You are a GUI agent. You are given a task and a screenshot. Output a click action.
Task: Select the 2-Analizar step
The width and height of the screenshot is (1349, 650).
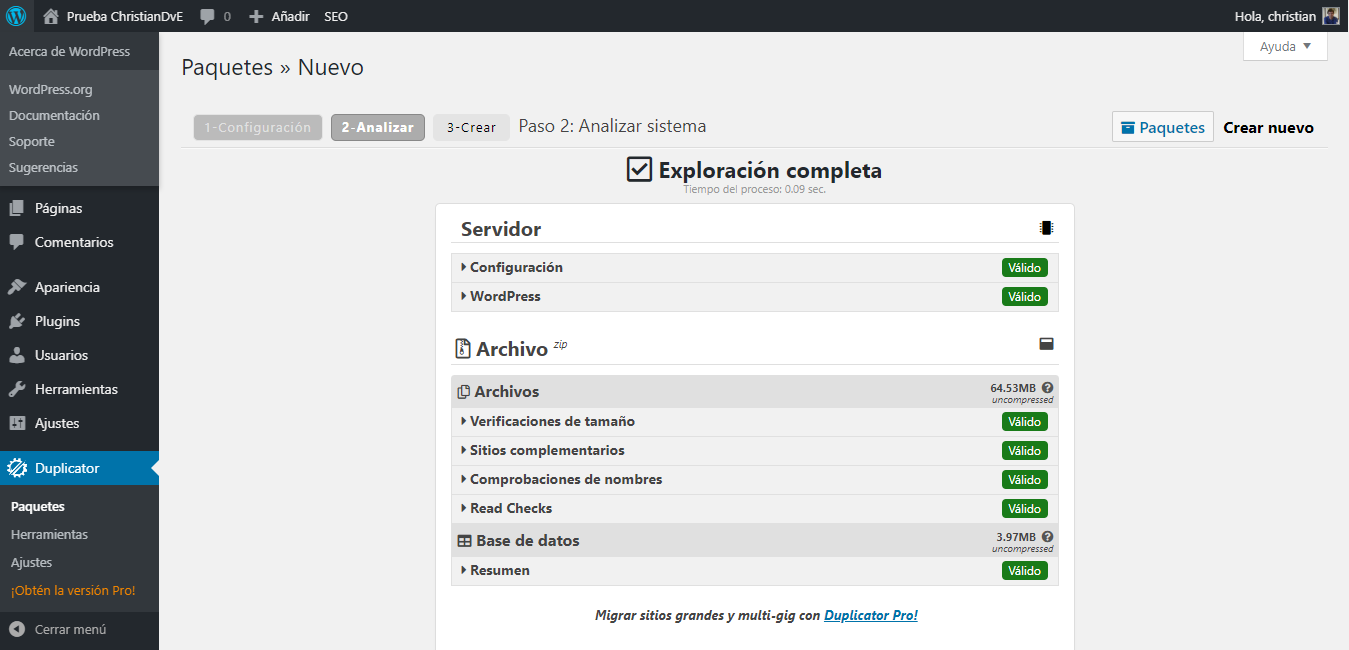click(x=378, y=128)
